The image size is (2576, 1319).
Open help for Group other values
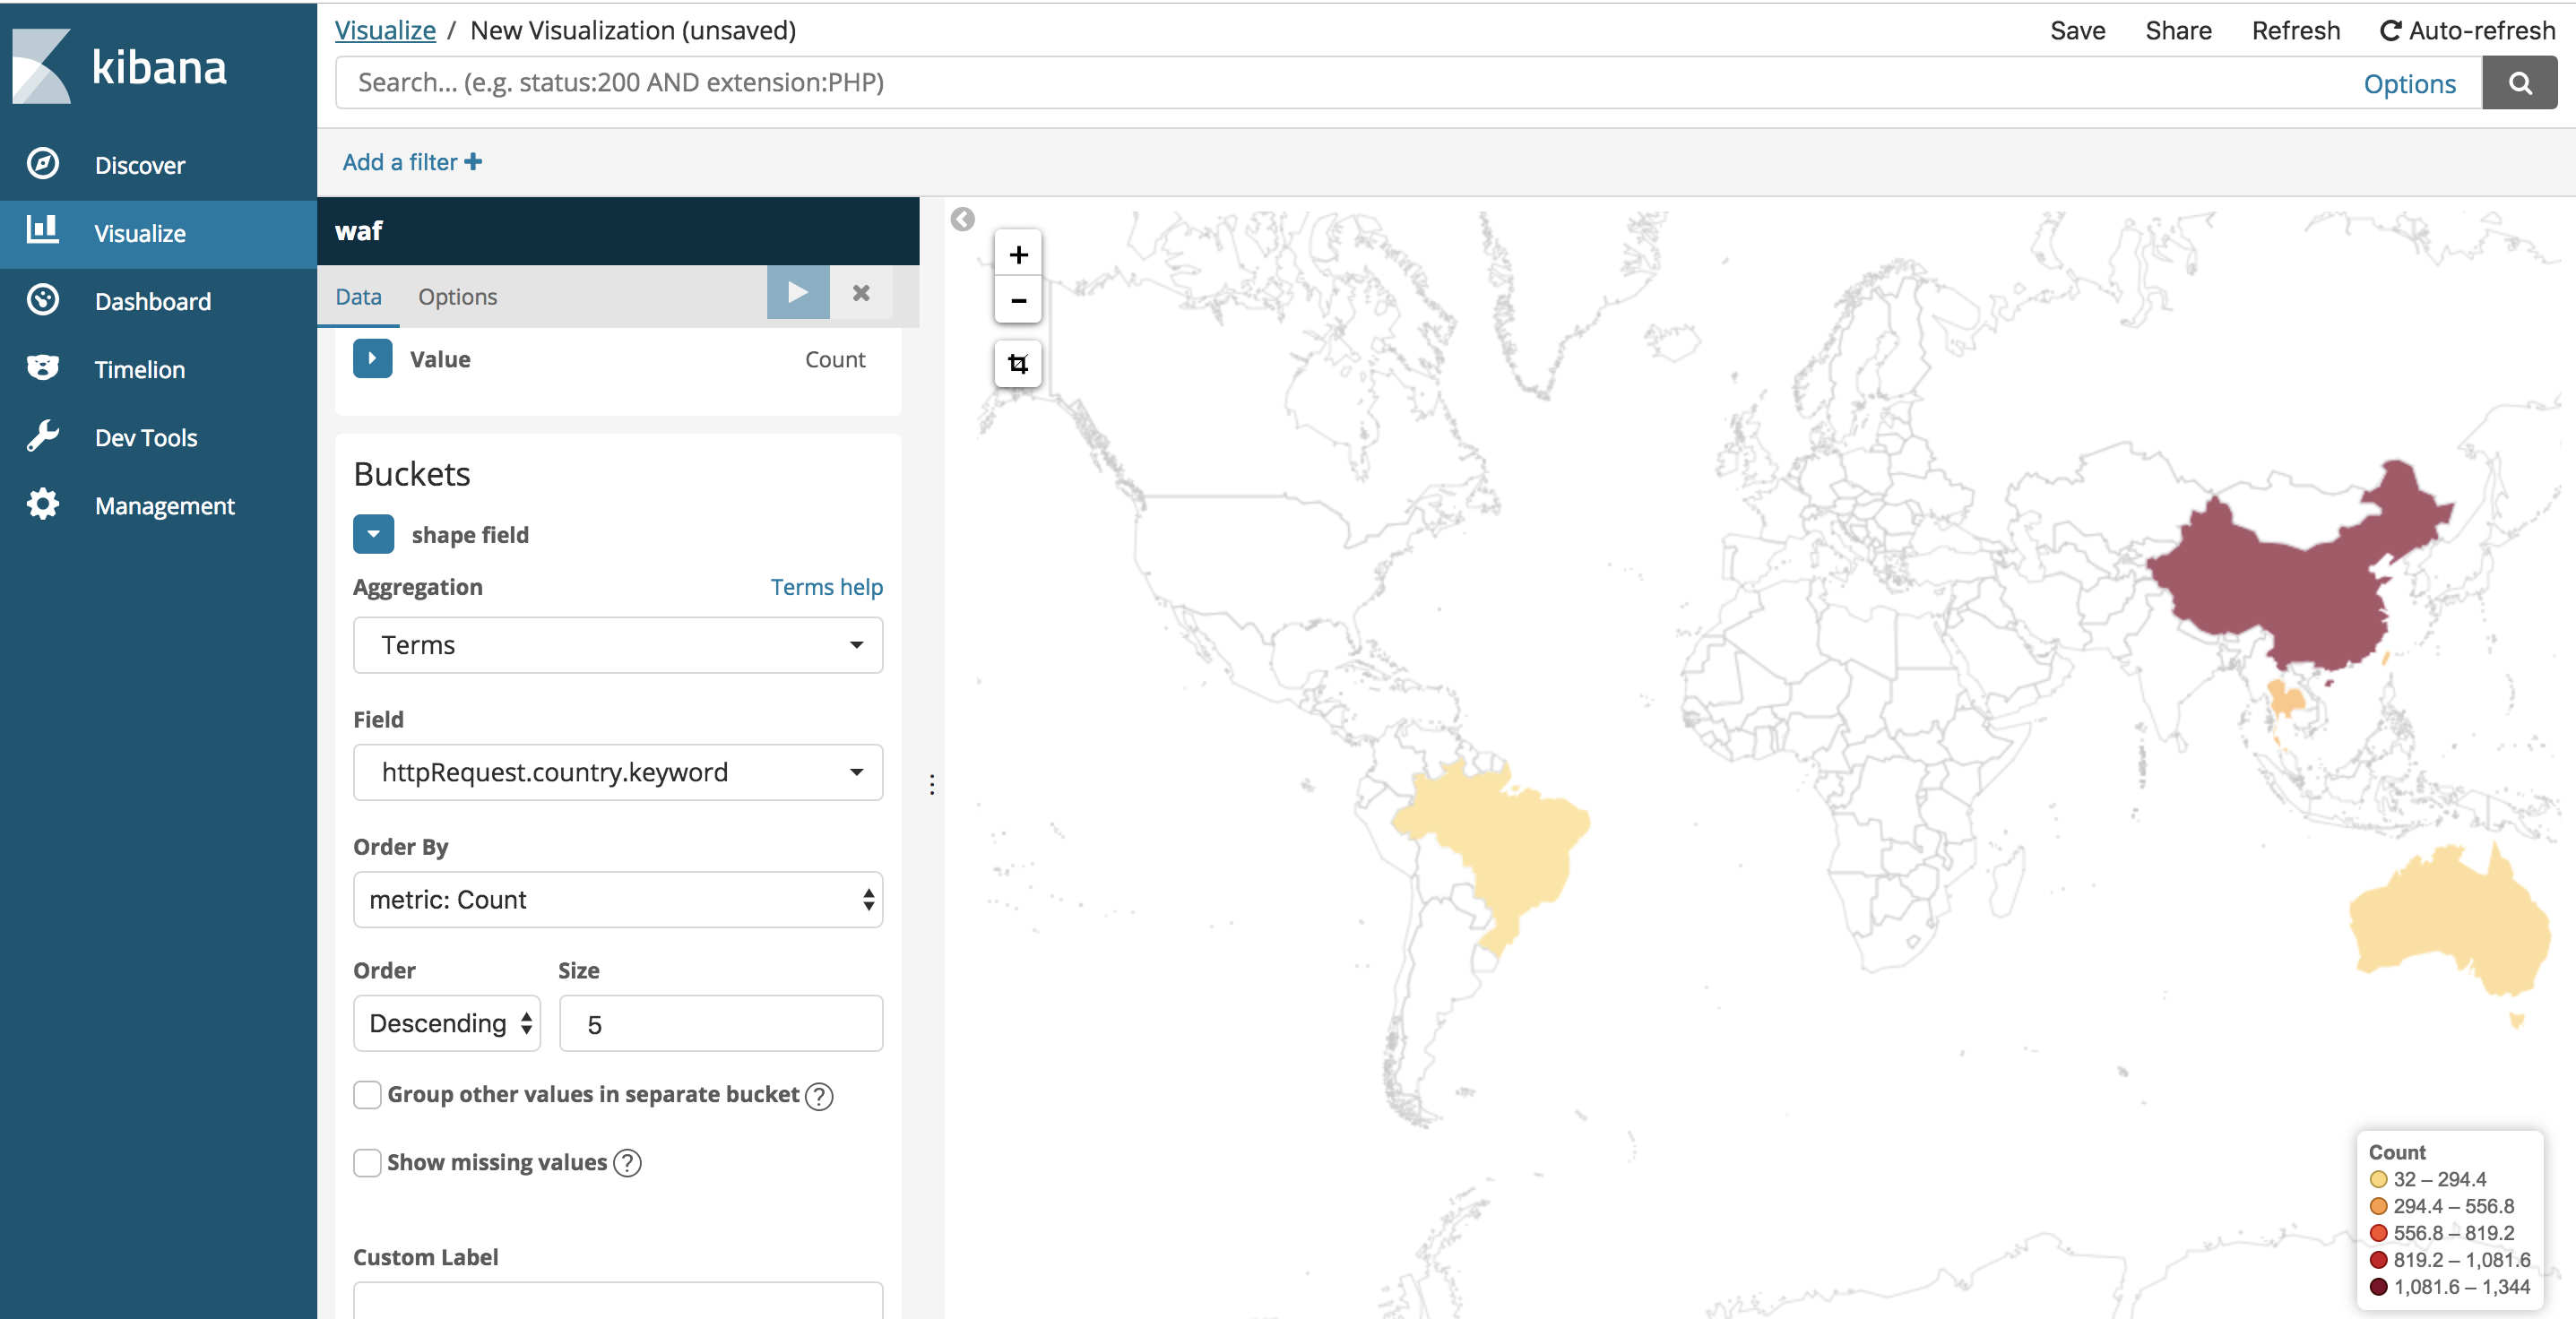(x=819, y=1096)
